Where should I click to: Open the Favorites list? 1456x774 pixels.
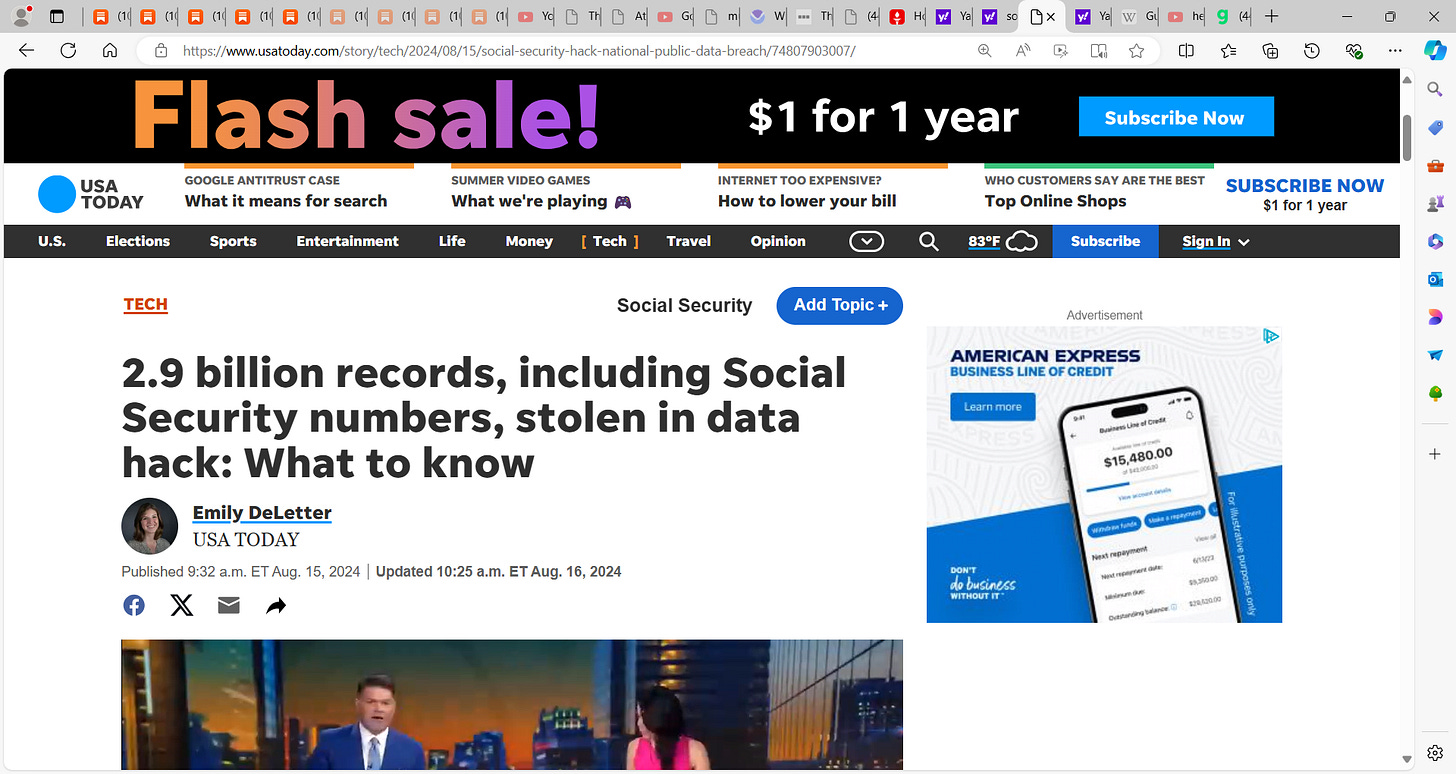point(1228,51)
